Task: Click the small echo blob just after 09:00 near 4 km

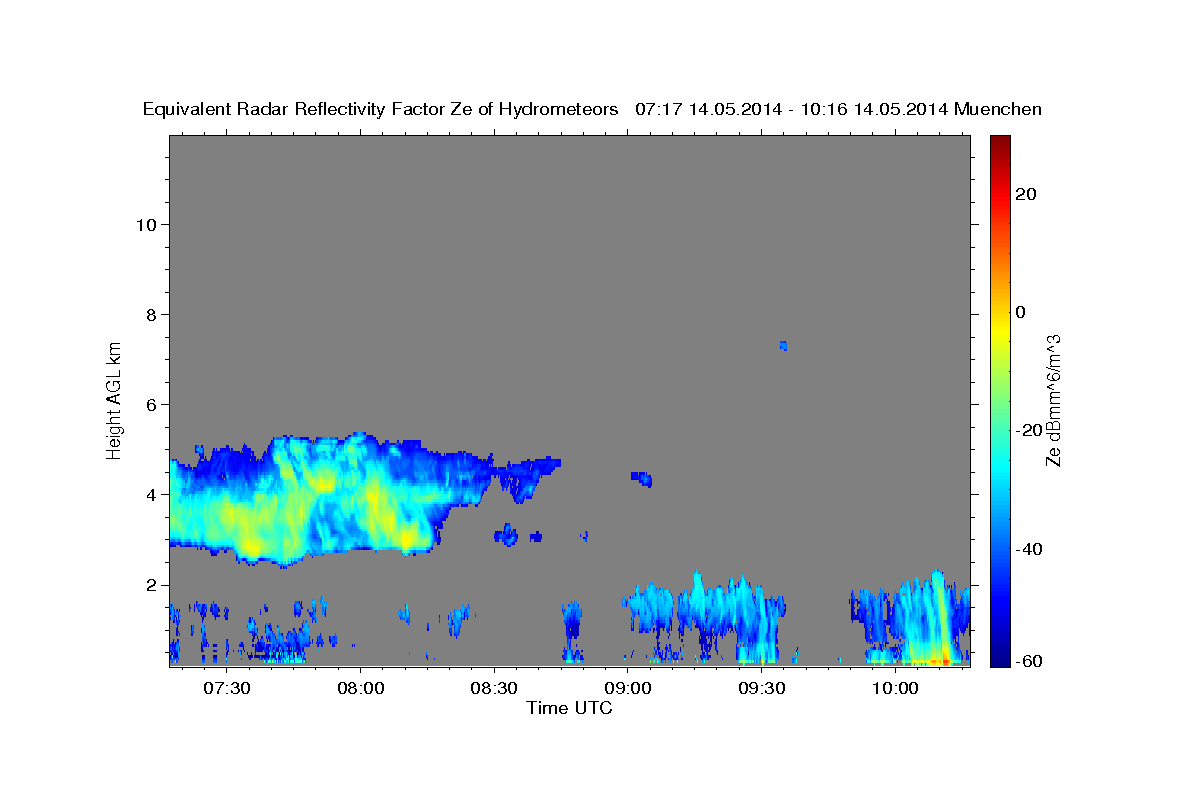Action: (x=642, y=479)
